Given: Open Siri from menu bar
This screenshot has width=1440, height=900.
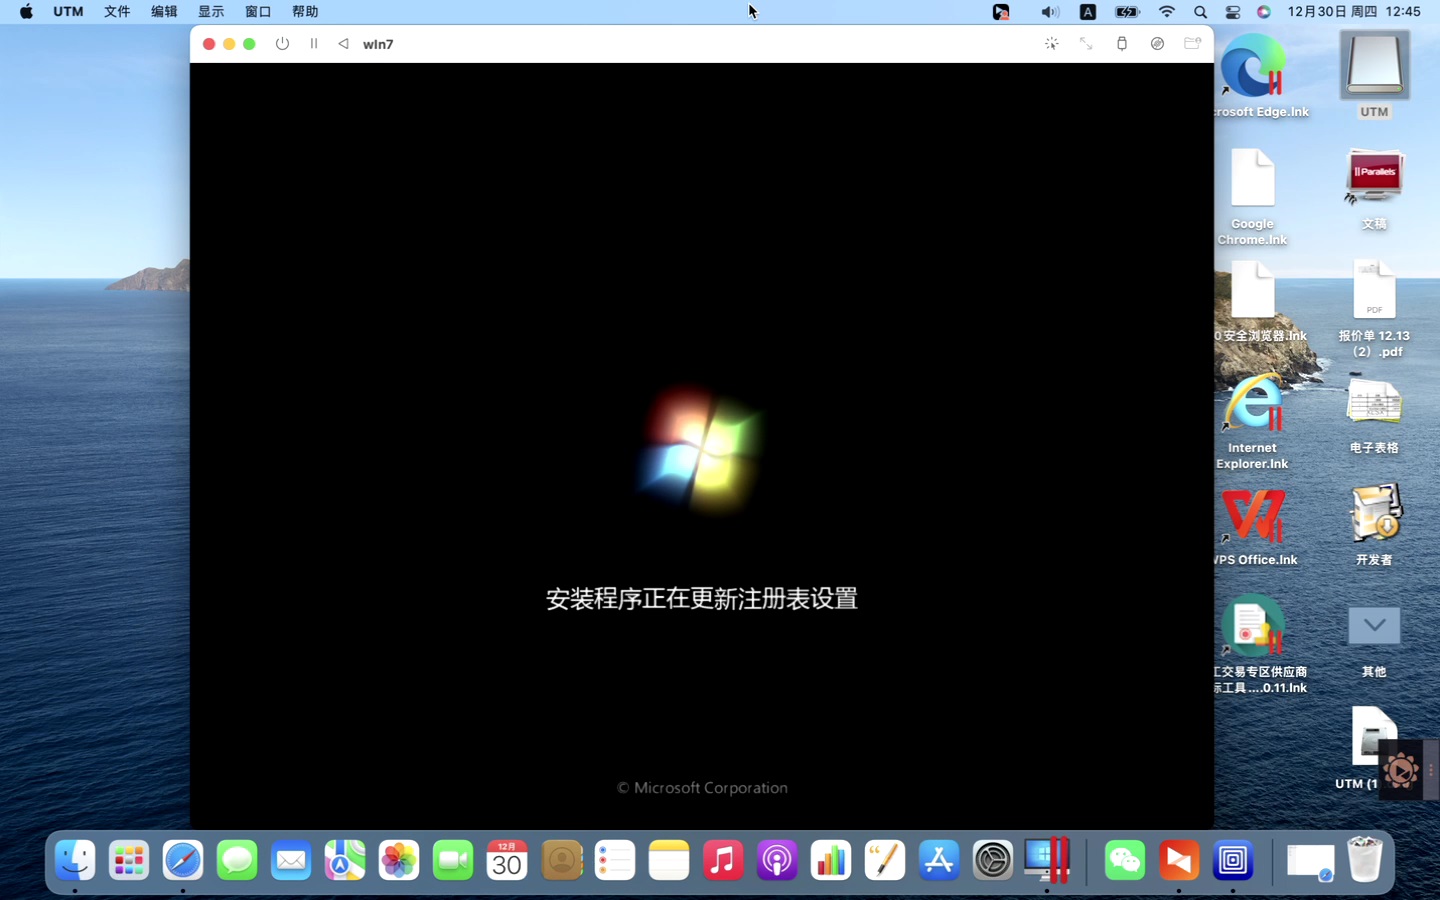Looking at the screenshot, I should tap(1264, 12).
